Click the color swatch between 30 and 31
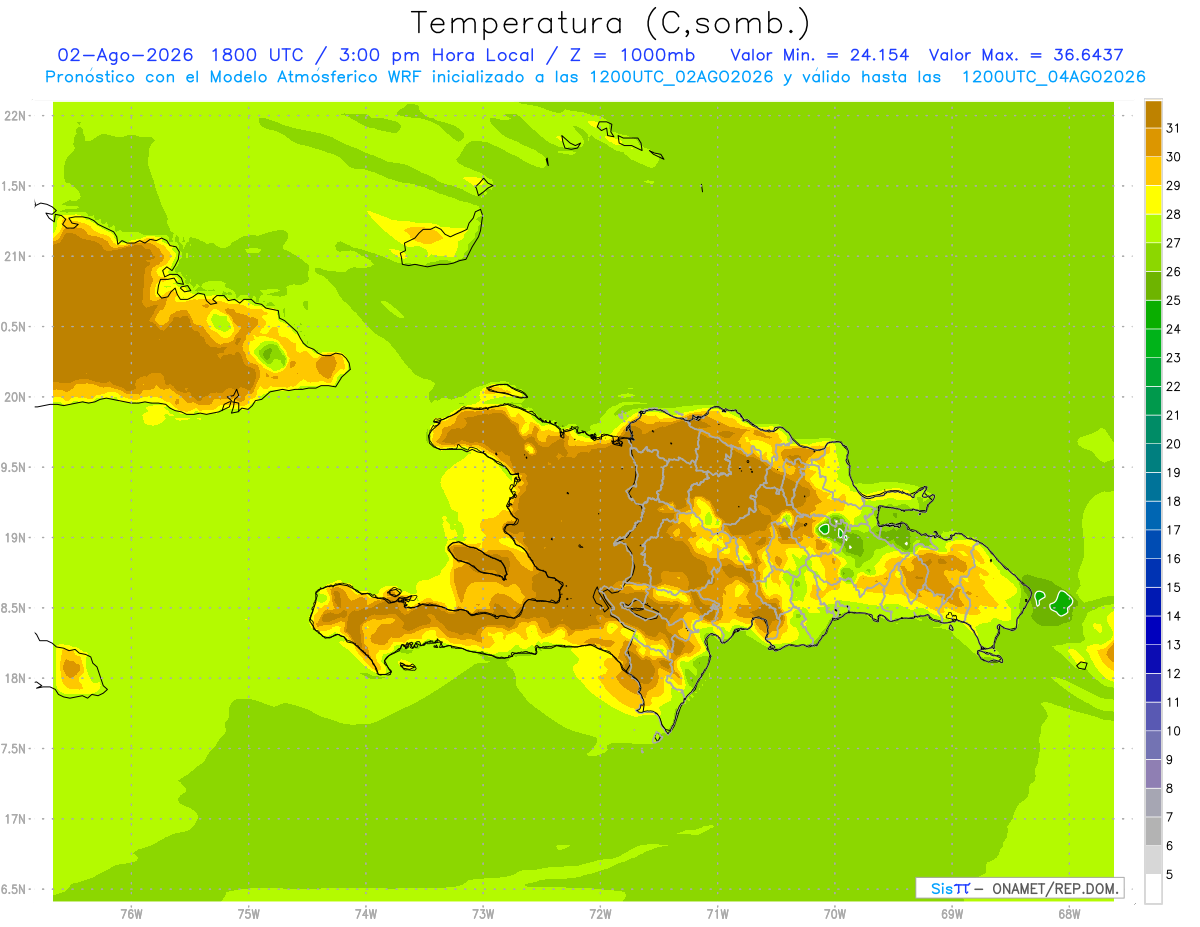Viewport: 1200px width, 927px height. click(1153, 142)
